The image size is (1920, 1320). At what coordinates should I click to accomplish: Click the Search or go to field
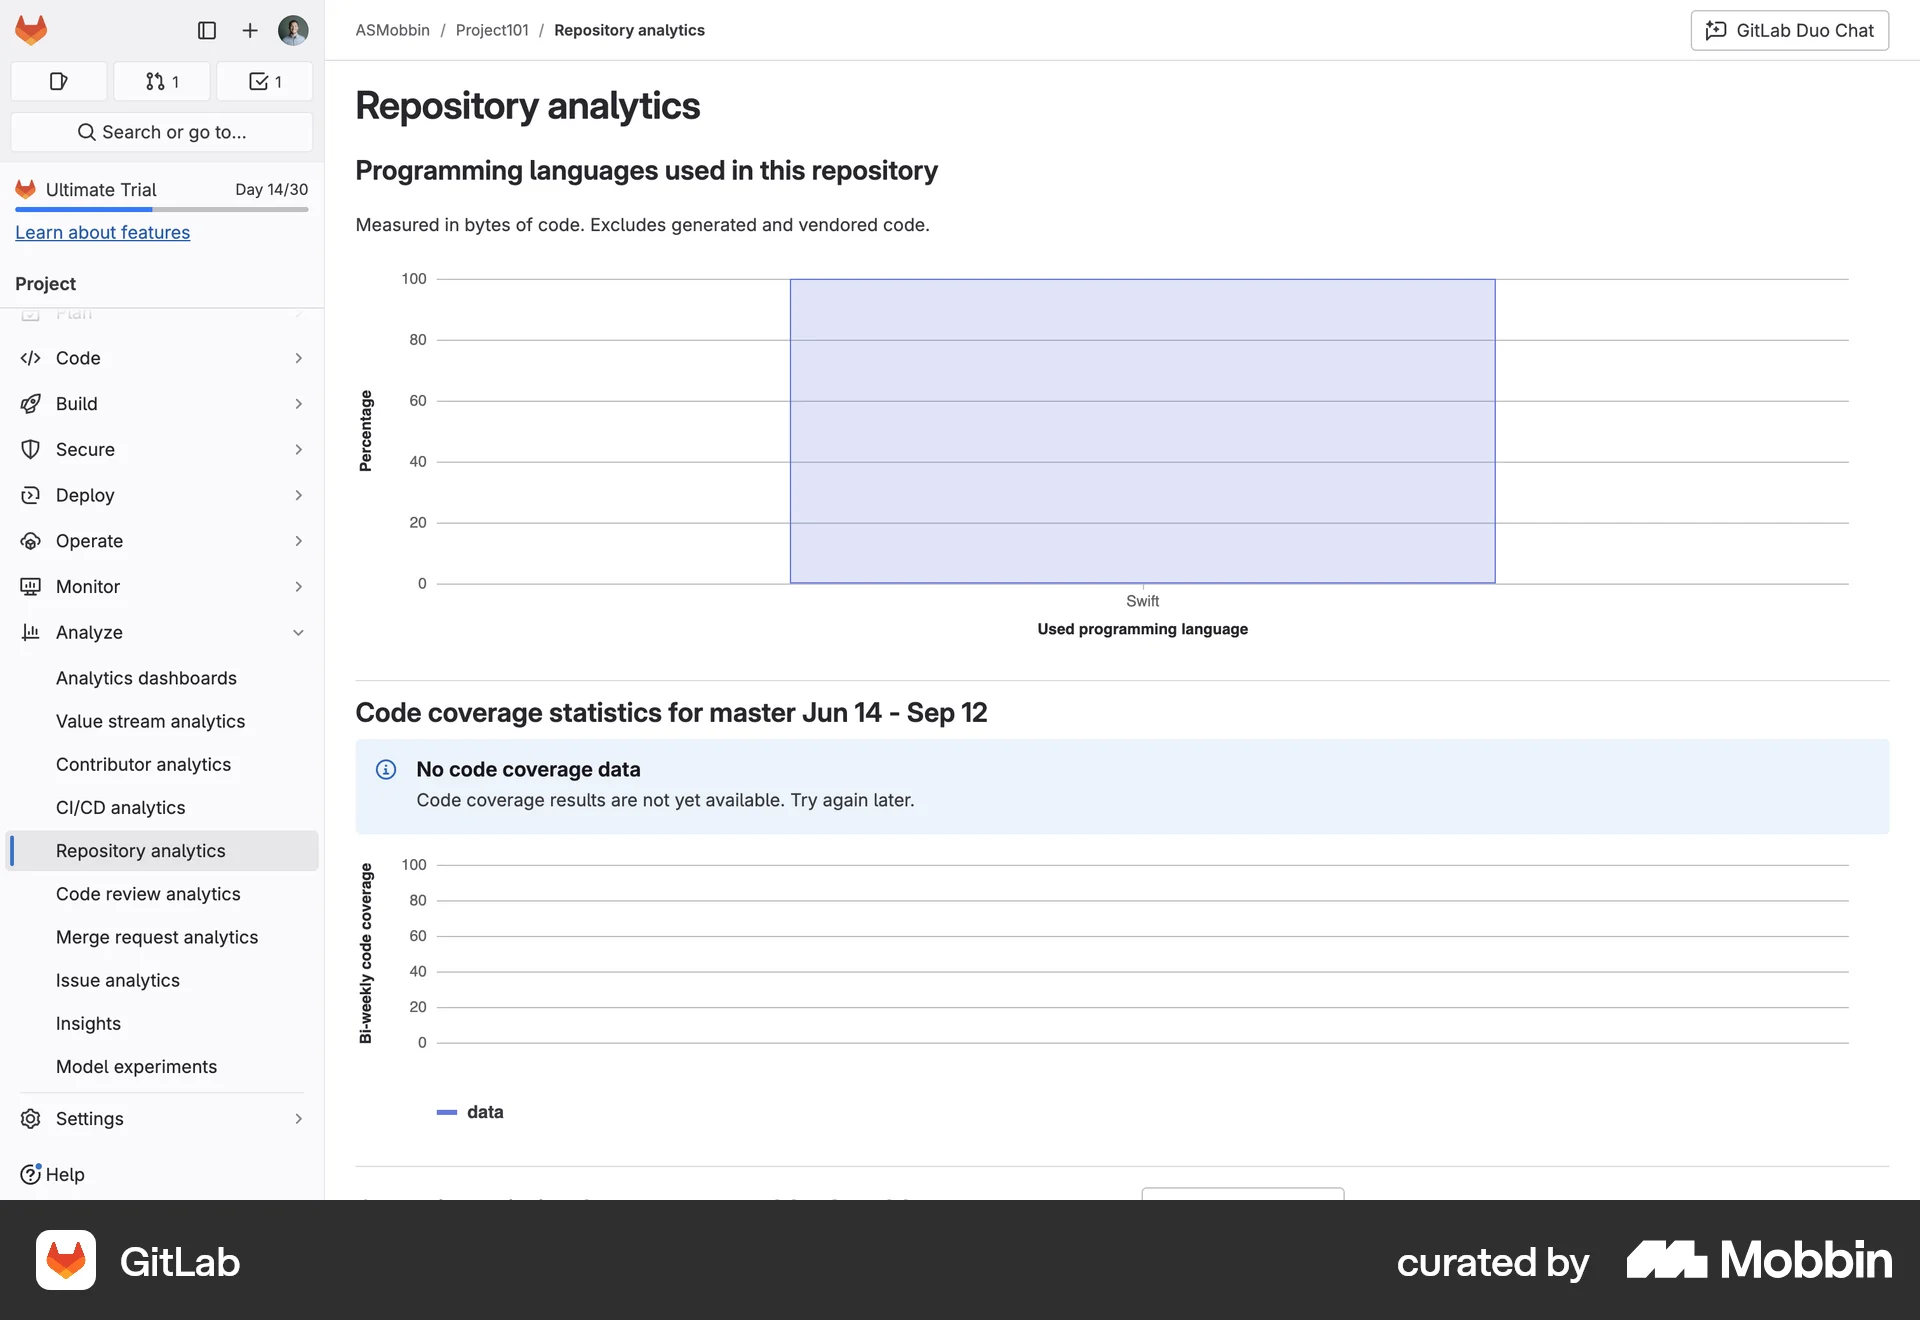161,131
